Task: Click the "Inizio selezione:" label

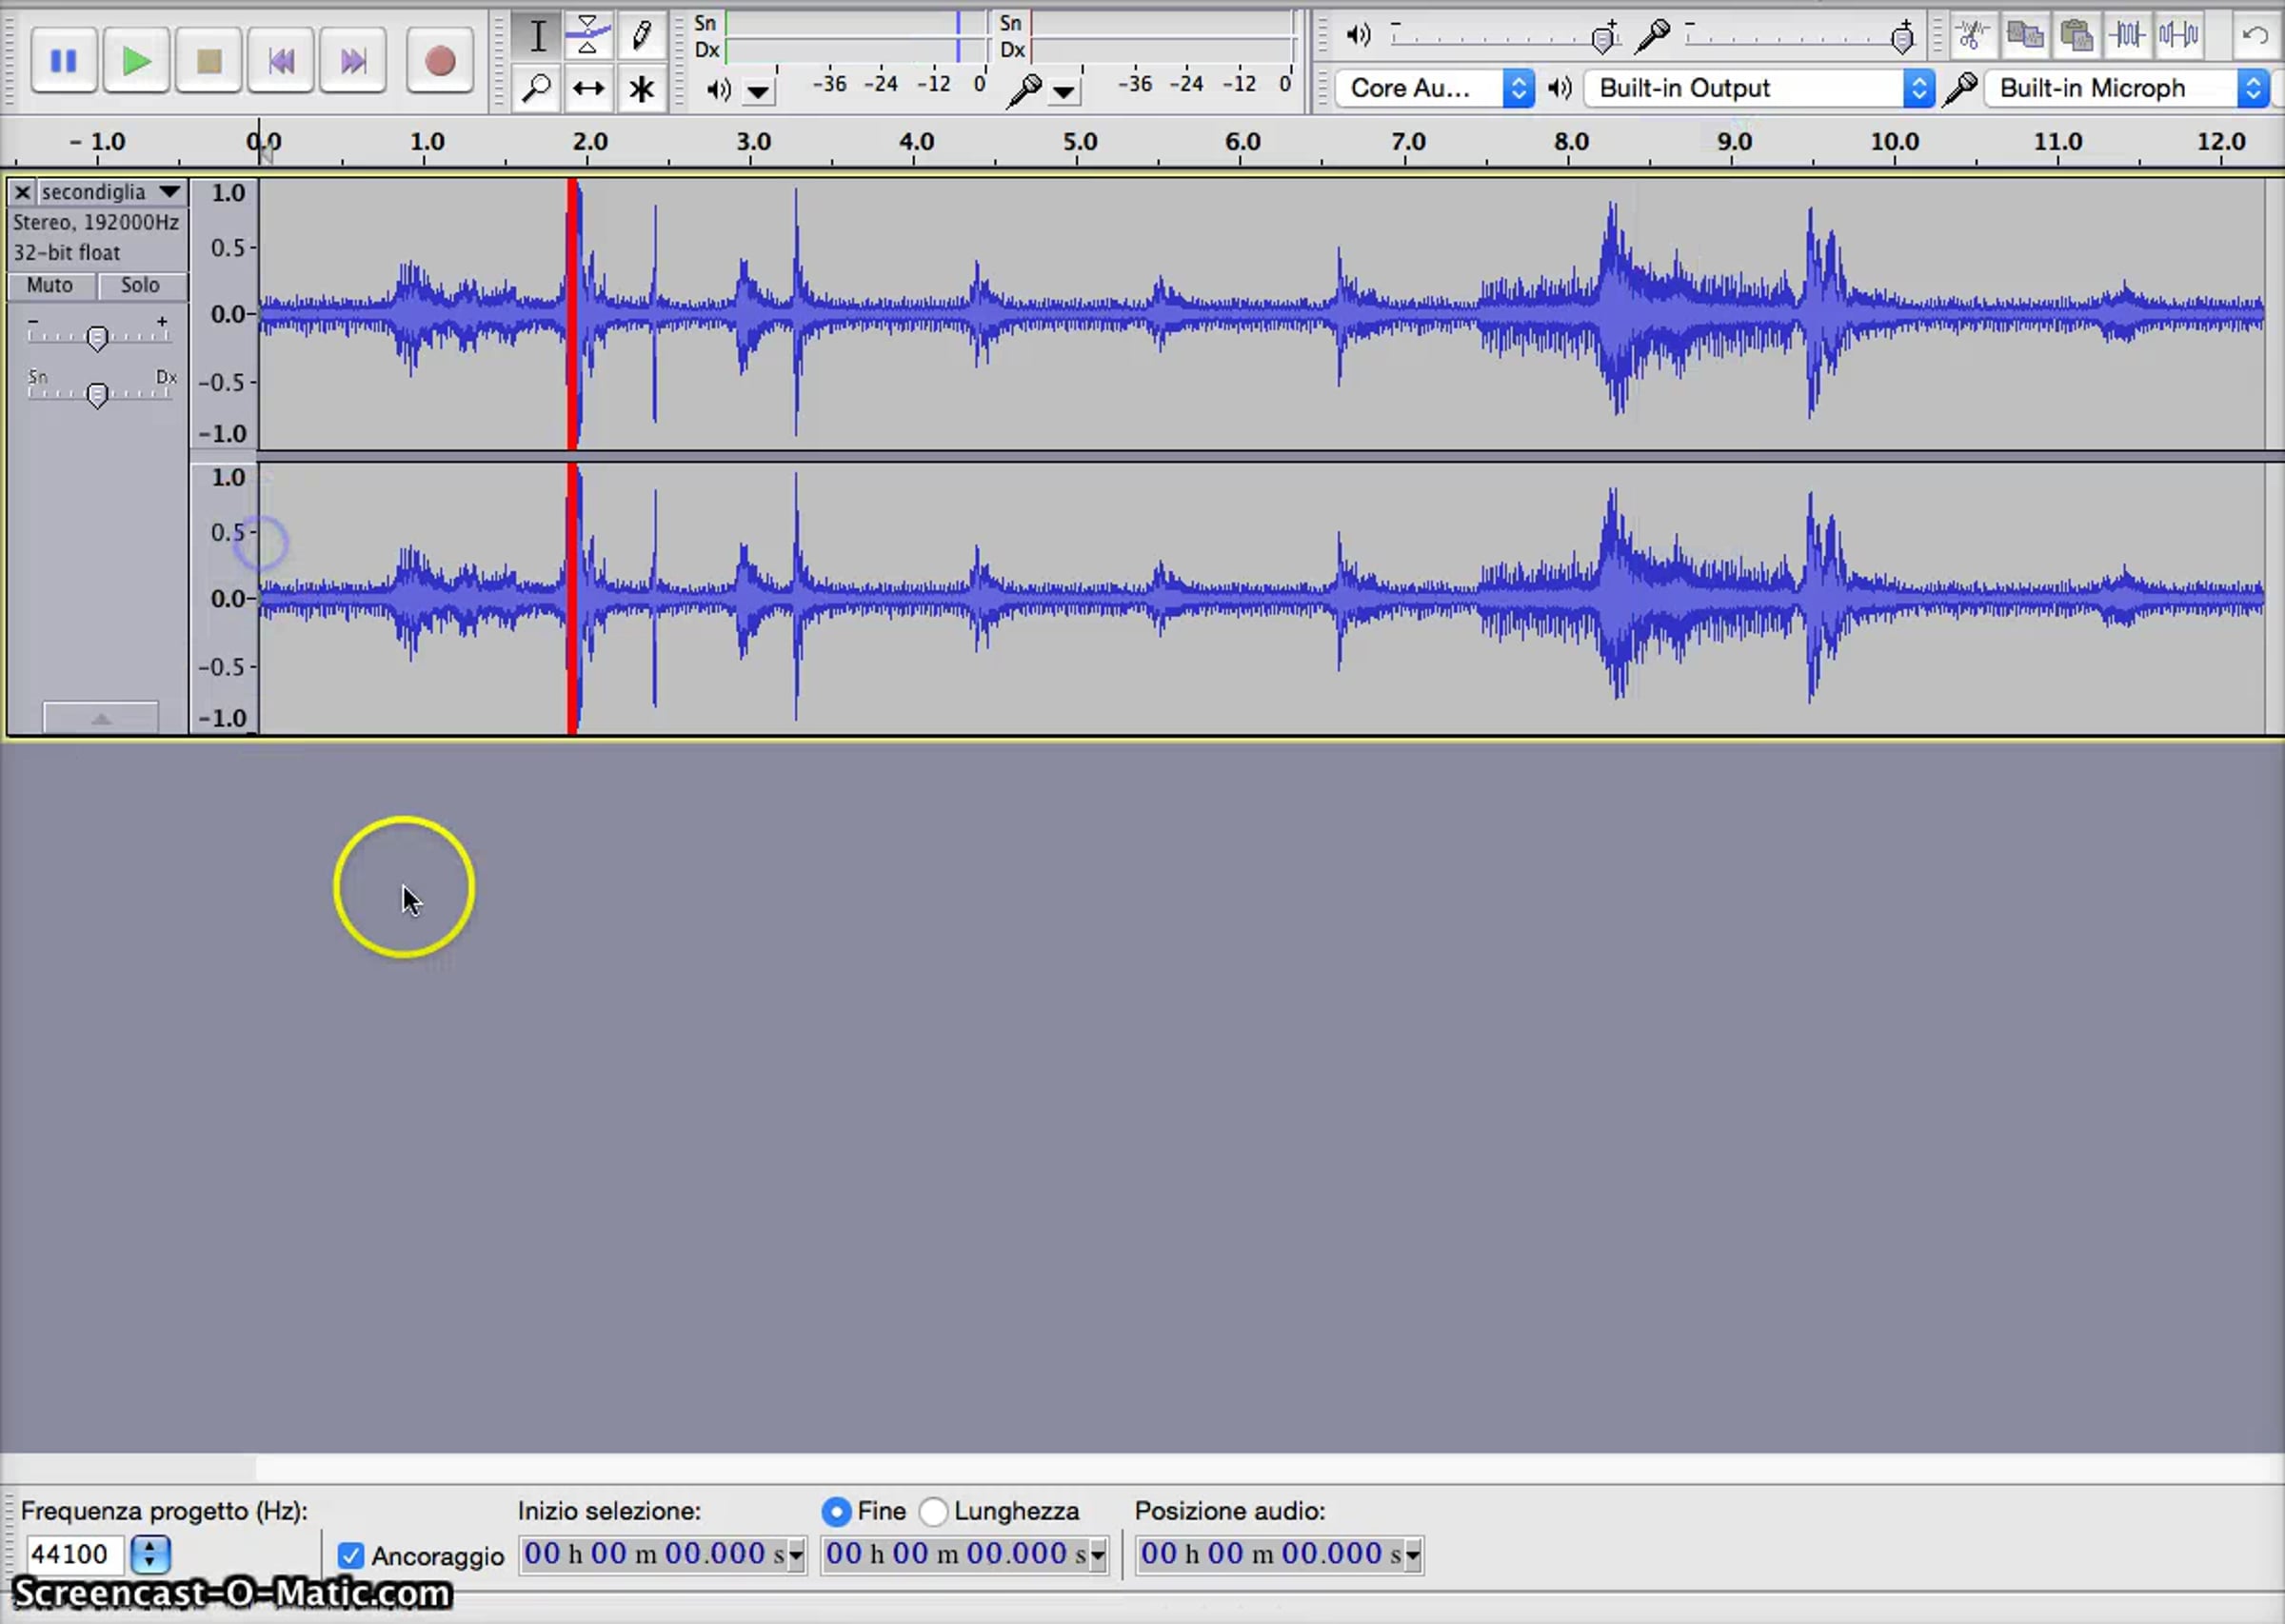Action: click(609, 1511)
